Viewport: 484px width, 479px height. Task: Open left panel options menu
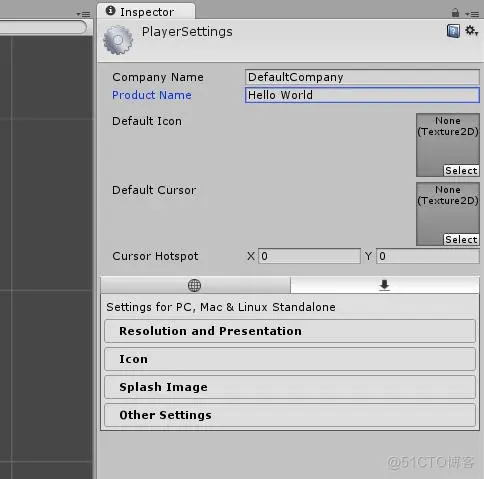click(83, 14)
